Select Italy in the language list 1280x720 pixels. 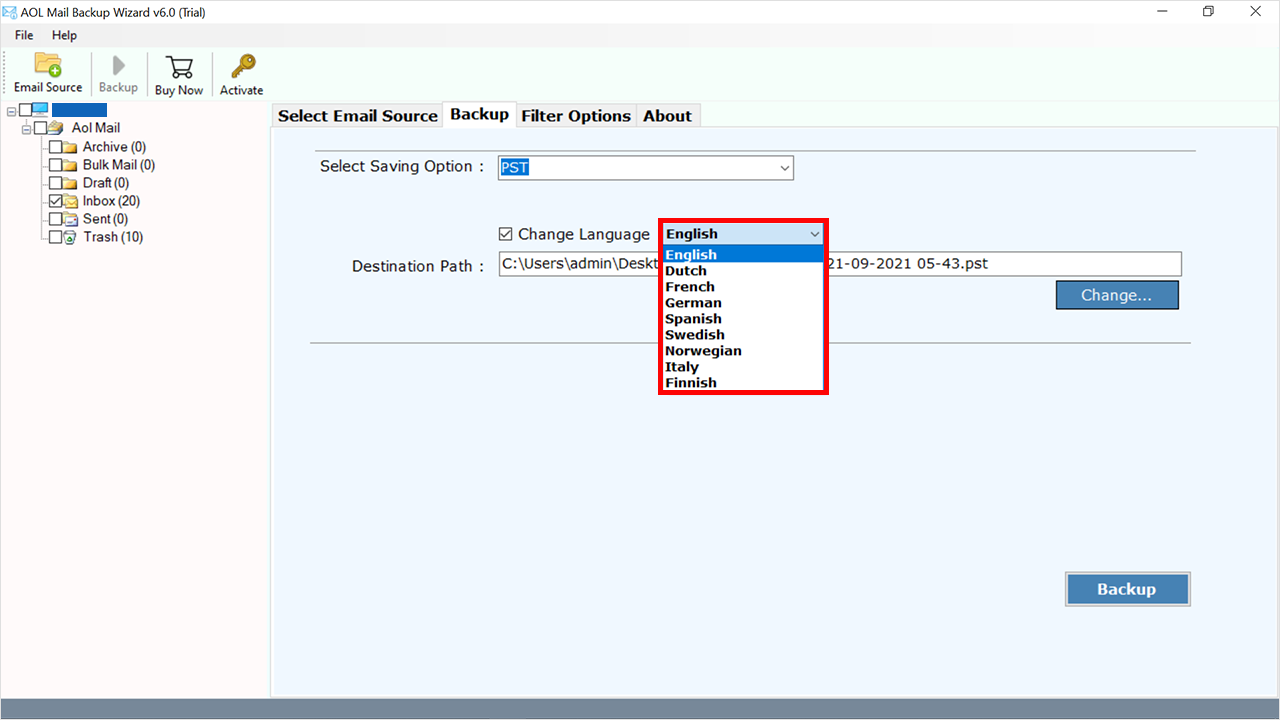[x=743, y=367]
